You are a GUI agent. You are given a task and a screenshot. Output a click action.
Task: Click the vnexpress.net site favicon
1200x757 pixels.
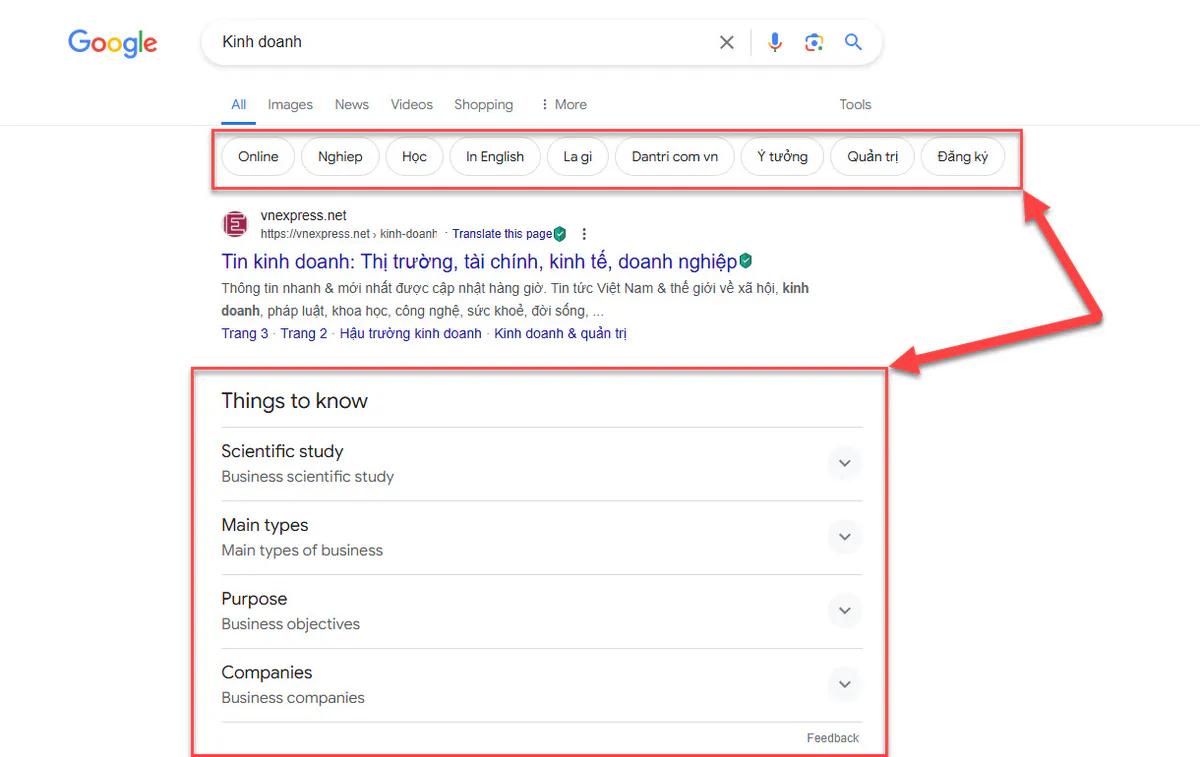click(x=235, y=224)
